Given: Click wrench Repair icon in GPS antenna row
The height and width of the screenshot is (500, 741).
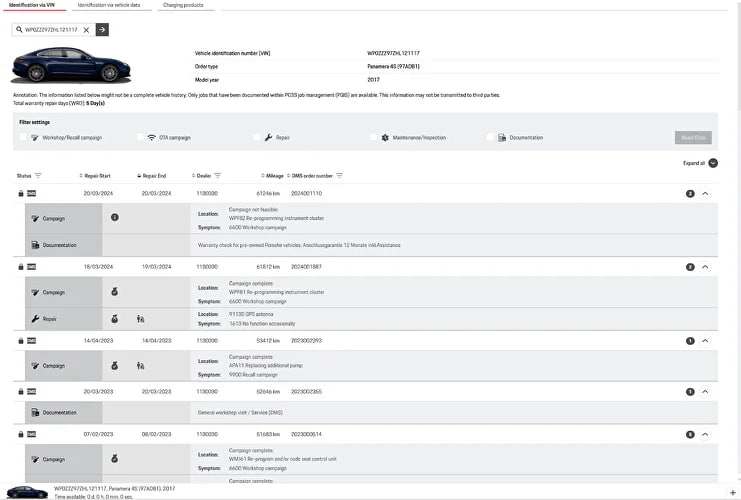Looking at the screenshot, I should [x=35, y=319].
